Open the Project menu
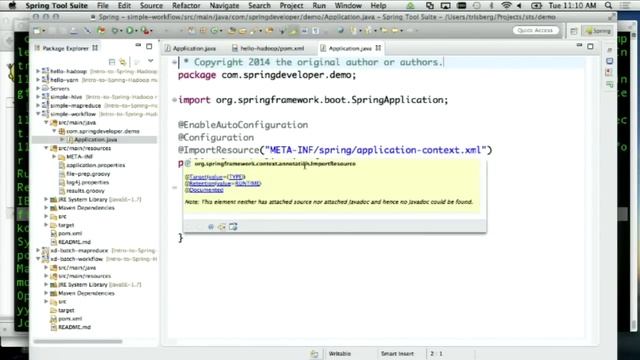This screenshot has width=640, height=360. [x=291, y=6]
